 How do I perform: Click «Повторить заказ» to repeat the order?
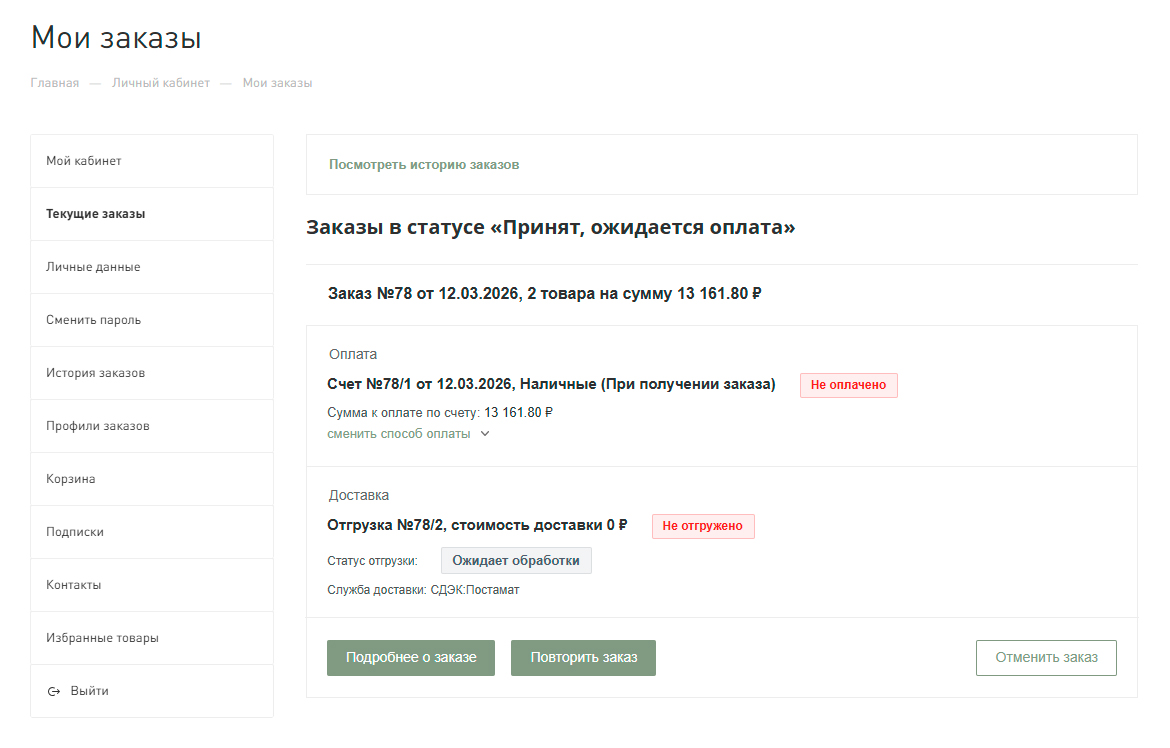point(583,657)
